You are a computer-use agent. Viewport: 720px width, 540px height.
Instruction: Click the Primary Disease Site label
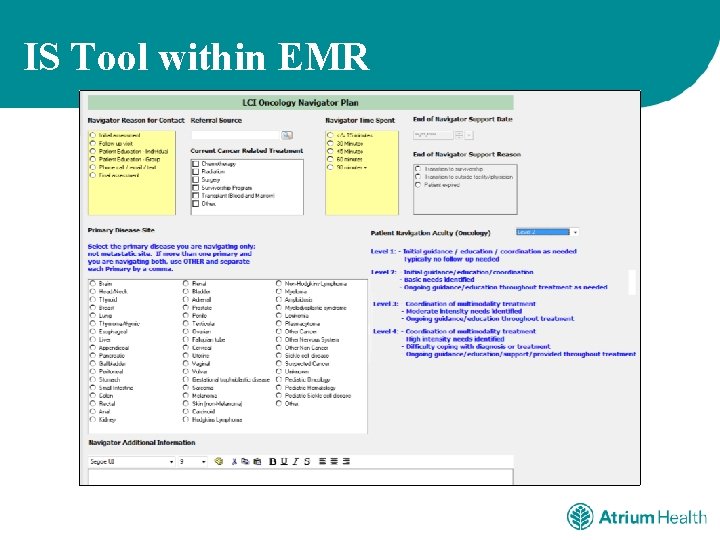tap(121, 230)
